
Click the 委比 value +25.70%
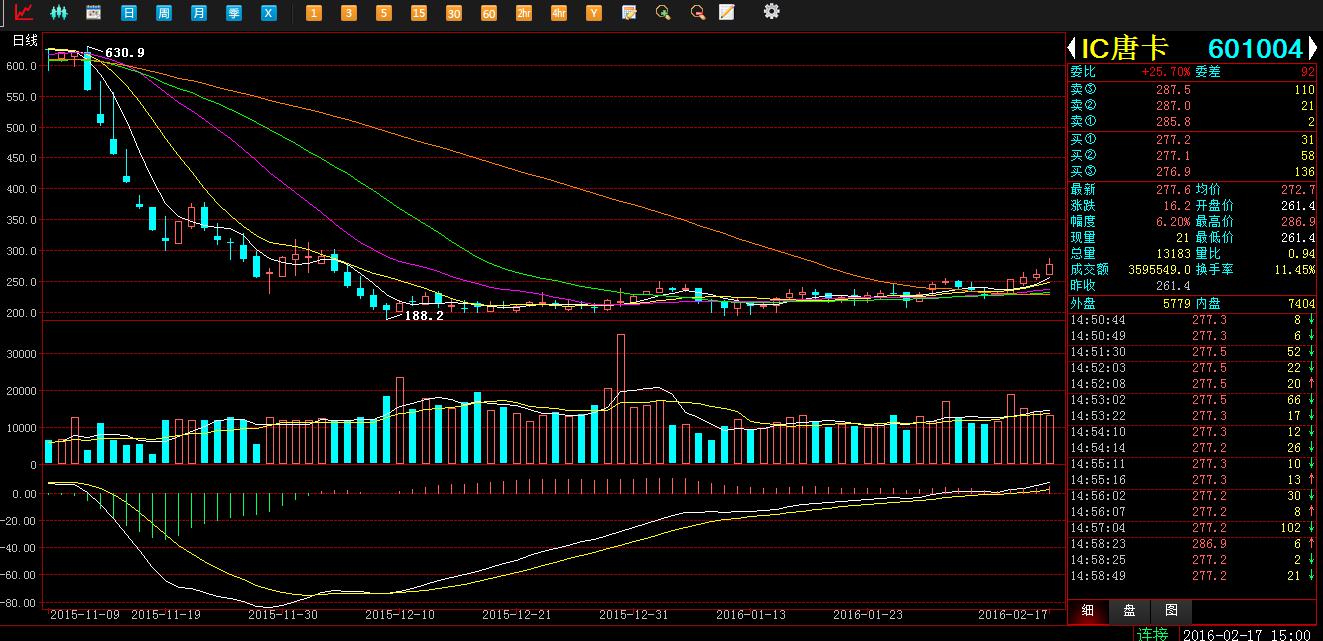pyautogui.click(x=1166, y=72)
